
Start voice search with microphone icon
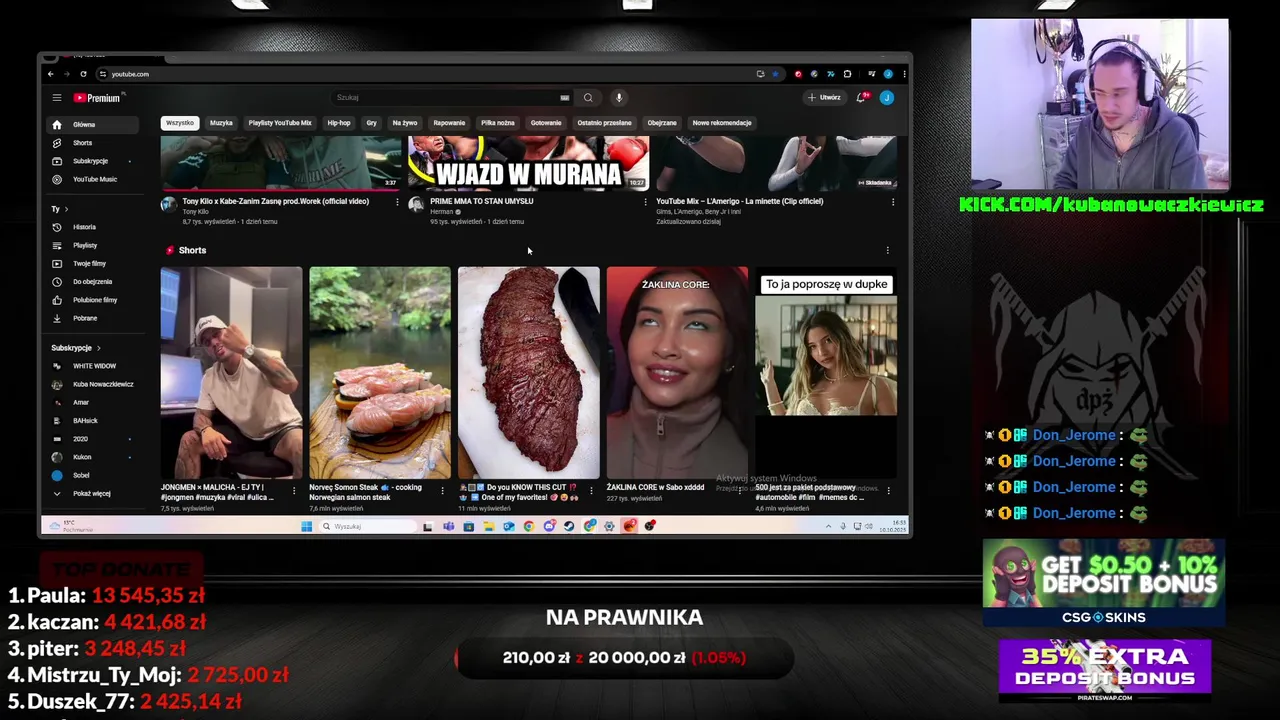point(619,98)
